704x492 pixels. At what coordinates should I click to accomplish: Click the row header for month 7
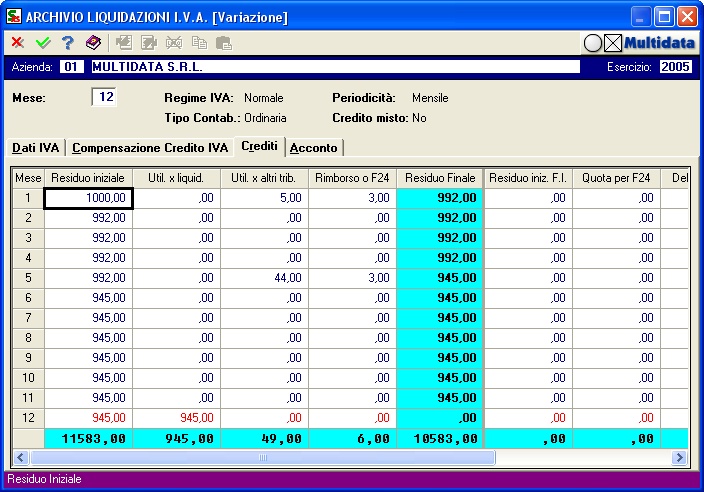point(28,318)
